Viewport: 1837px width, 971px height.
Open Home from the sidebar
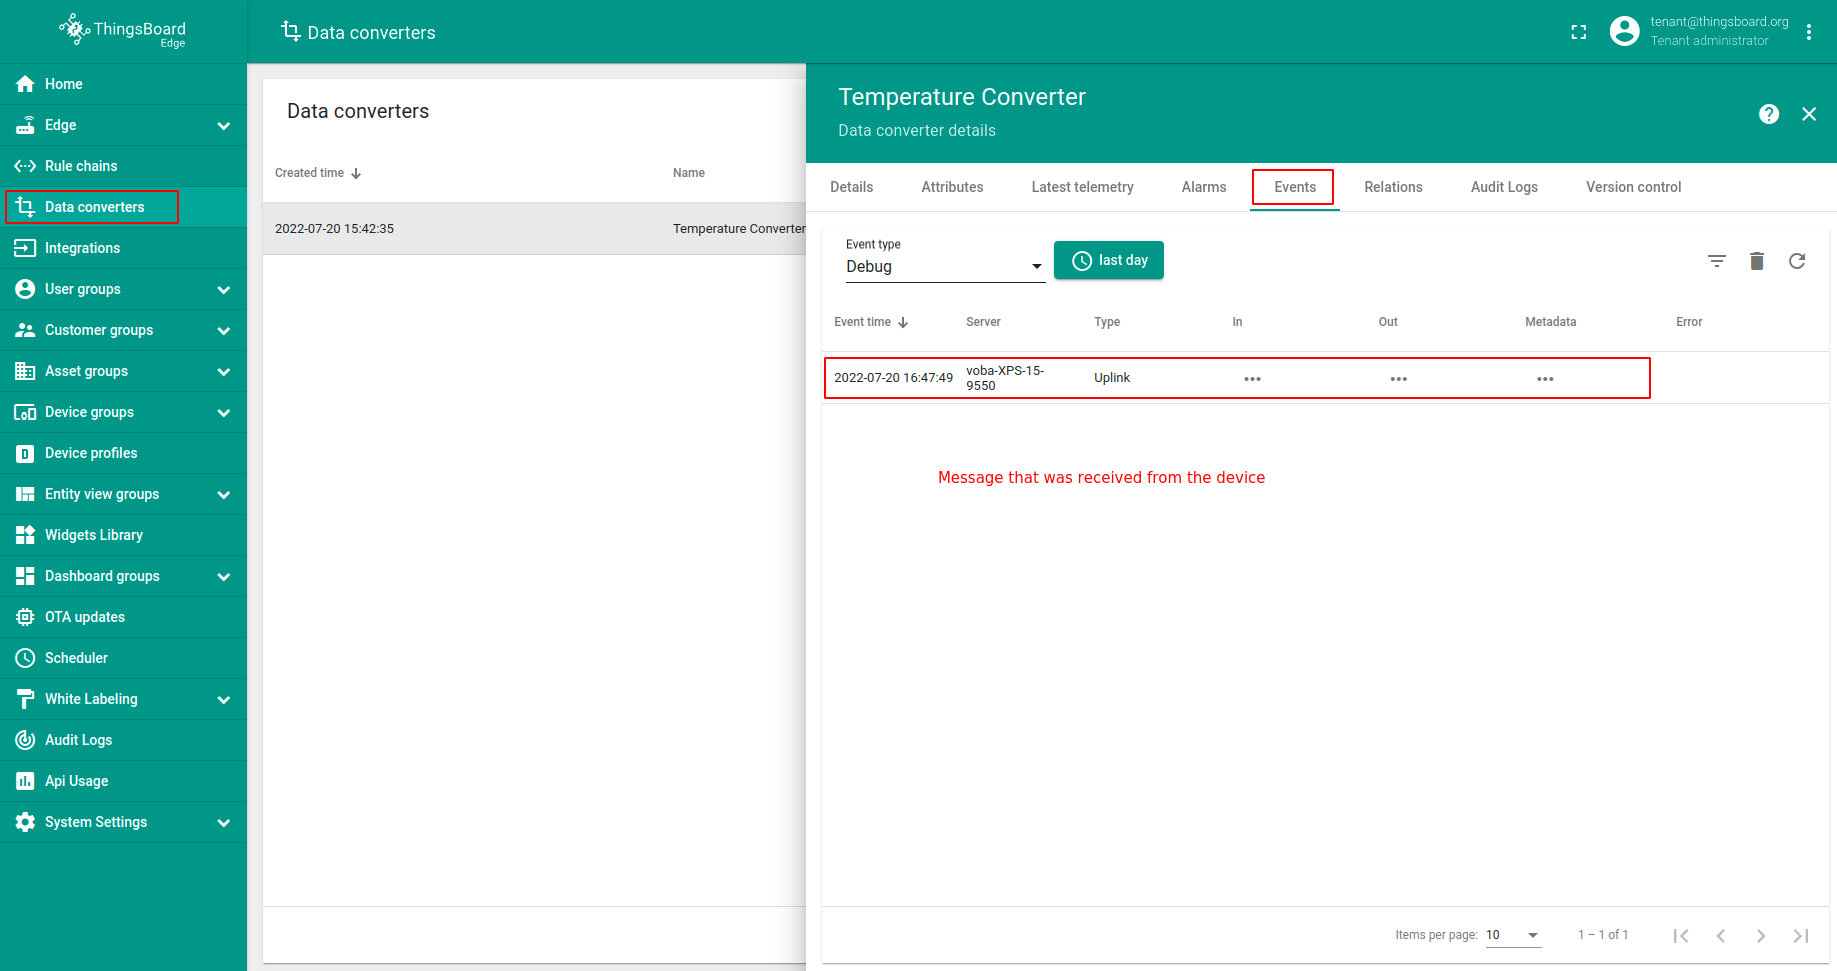123,84
